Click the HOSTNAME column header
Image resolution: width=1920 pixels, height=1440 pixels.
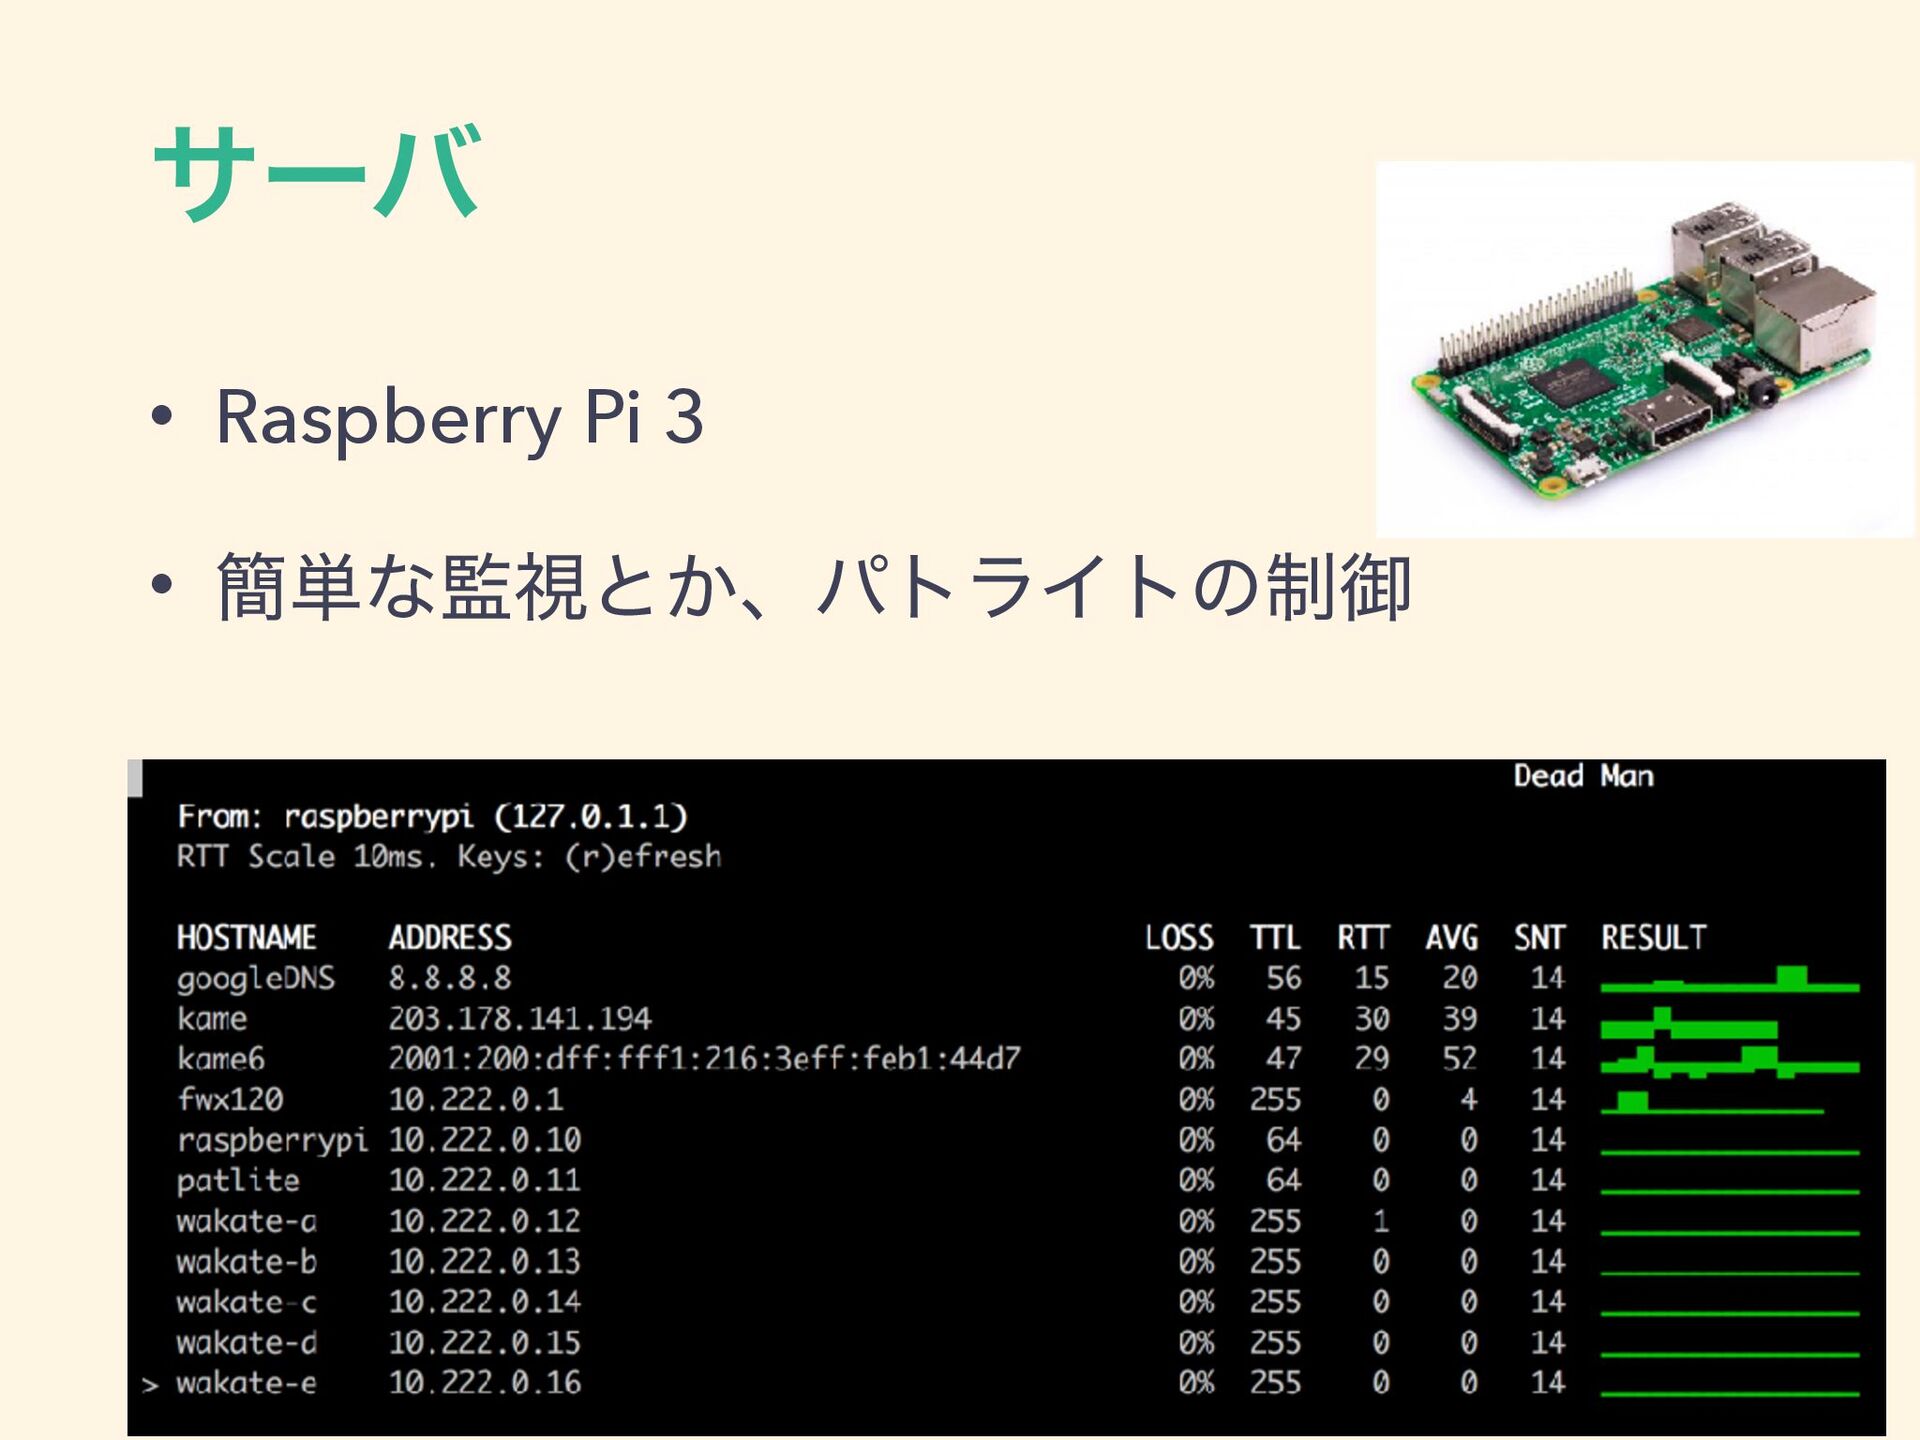tap(246, 937)
